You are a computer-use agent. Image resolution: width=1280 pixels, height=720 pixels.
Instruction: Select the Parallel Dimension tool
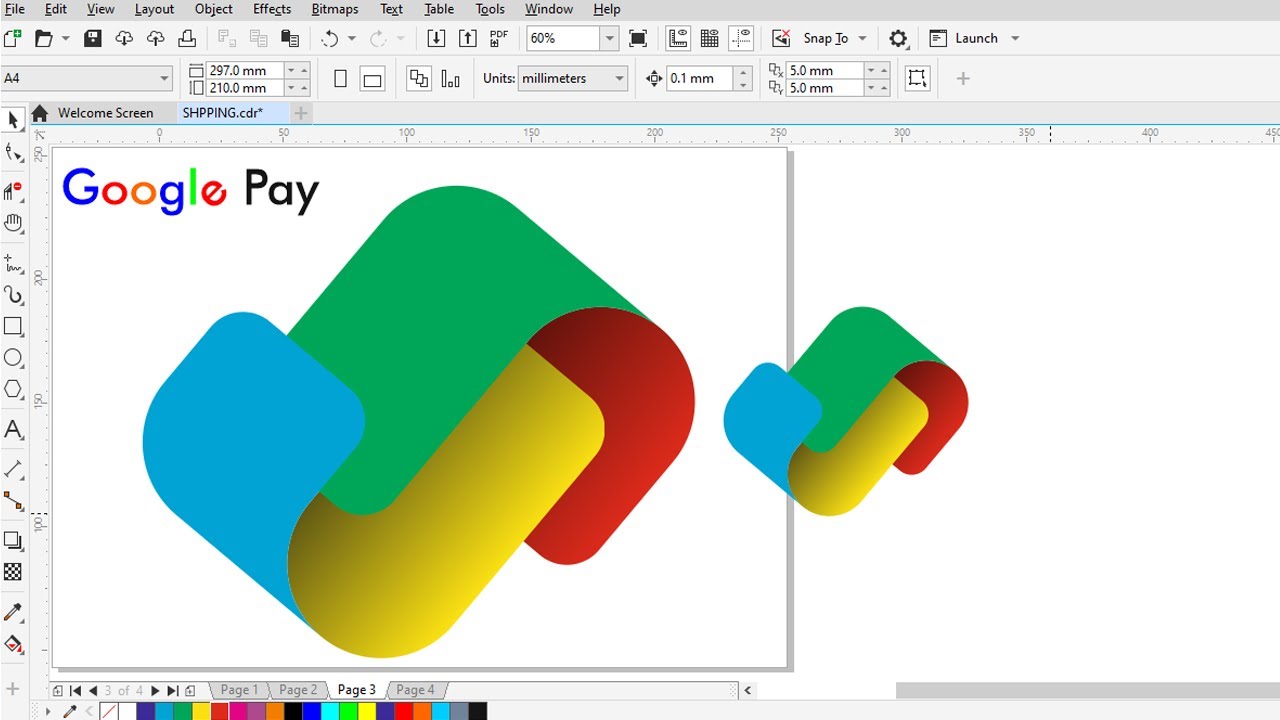13,469
